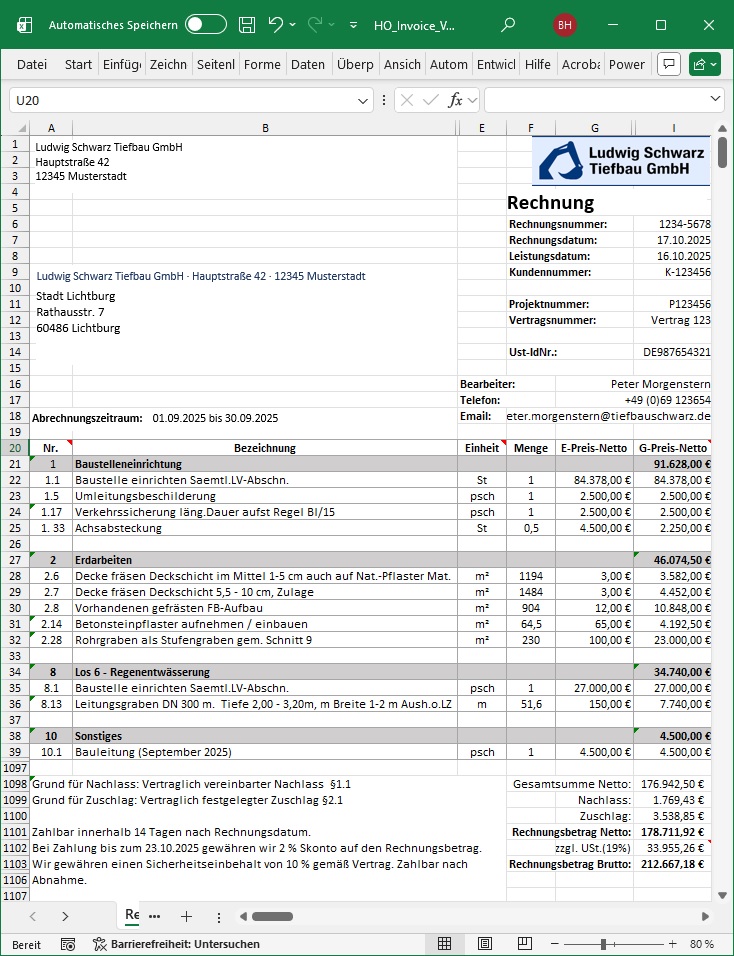The height and width of the screenshot is (956, 734).
Task: Click Barrierefreiheit: Untersuchen in status bar
Action: pos(176,944)
